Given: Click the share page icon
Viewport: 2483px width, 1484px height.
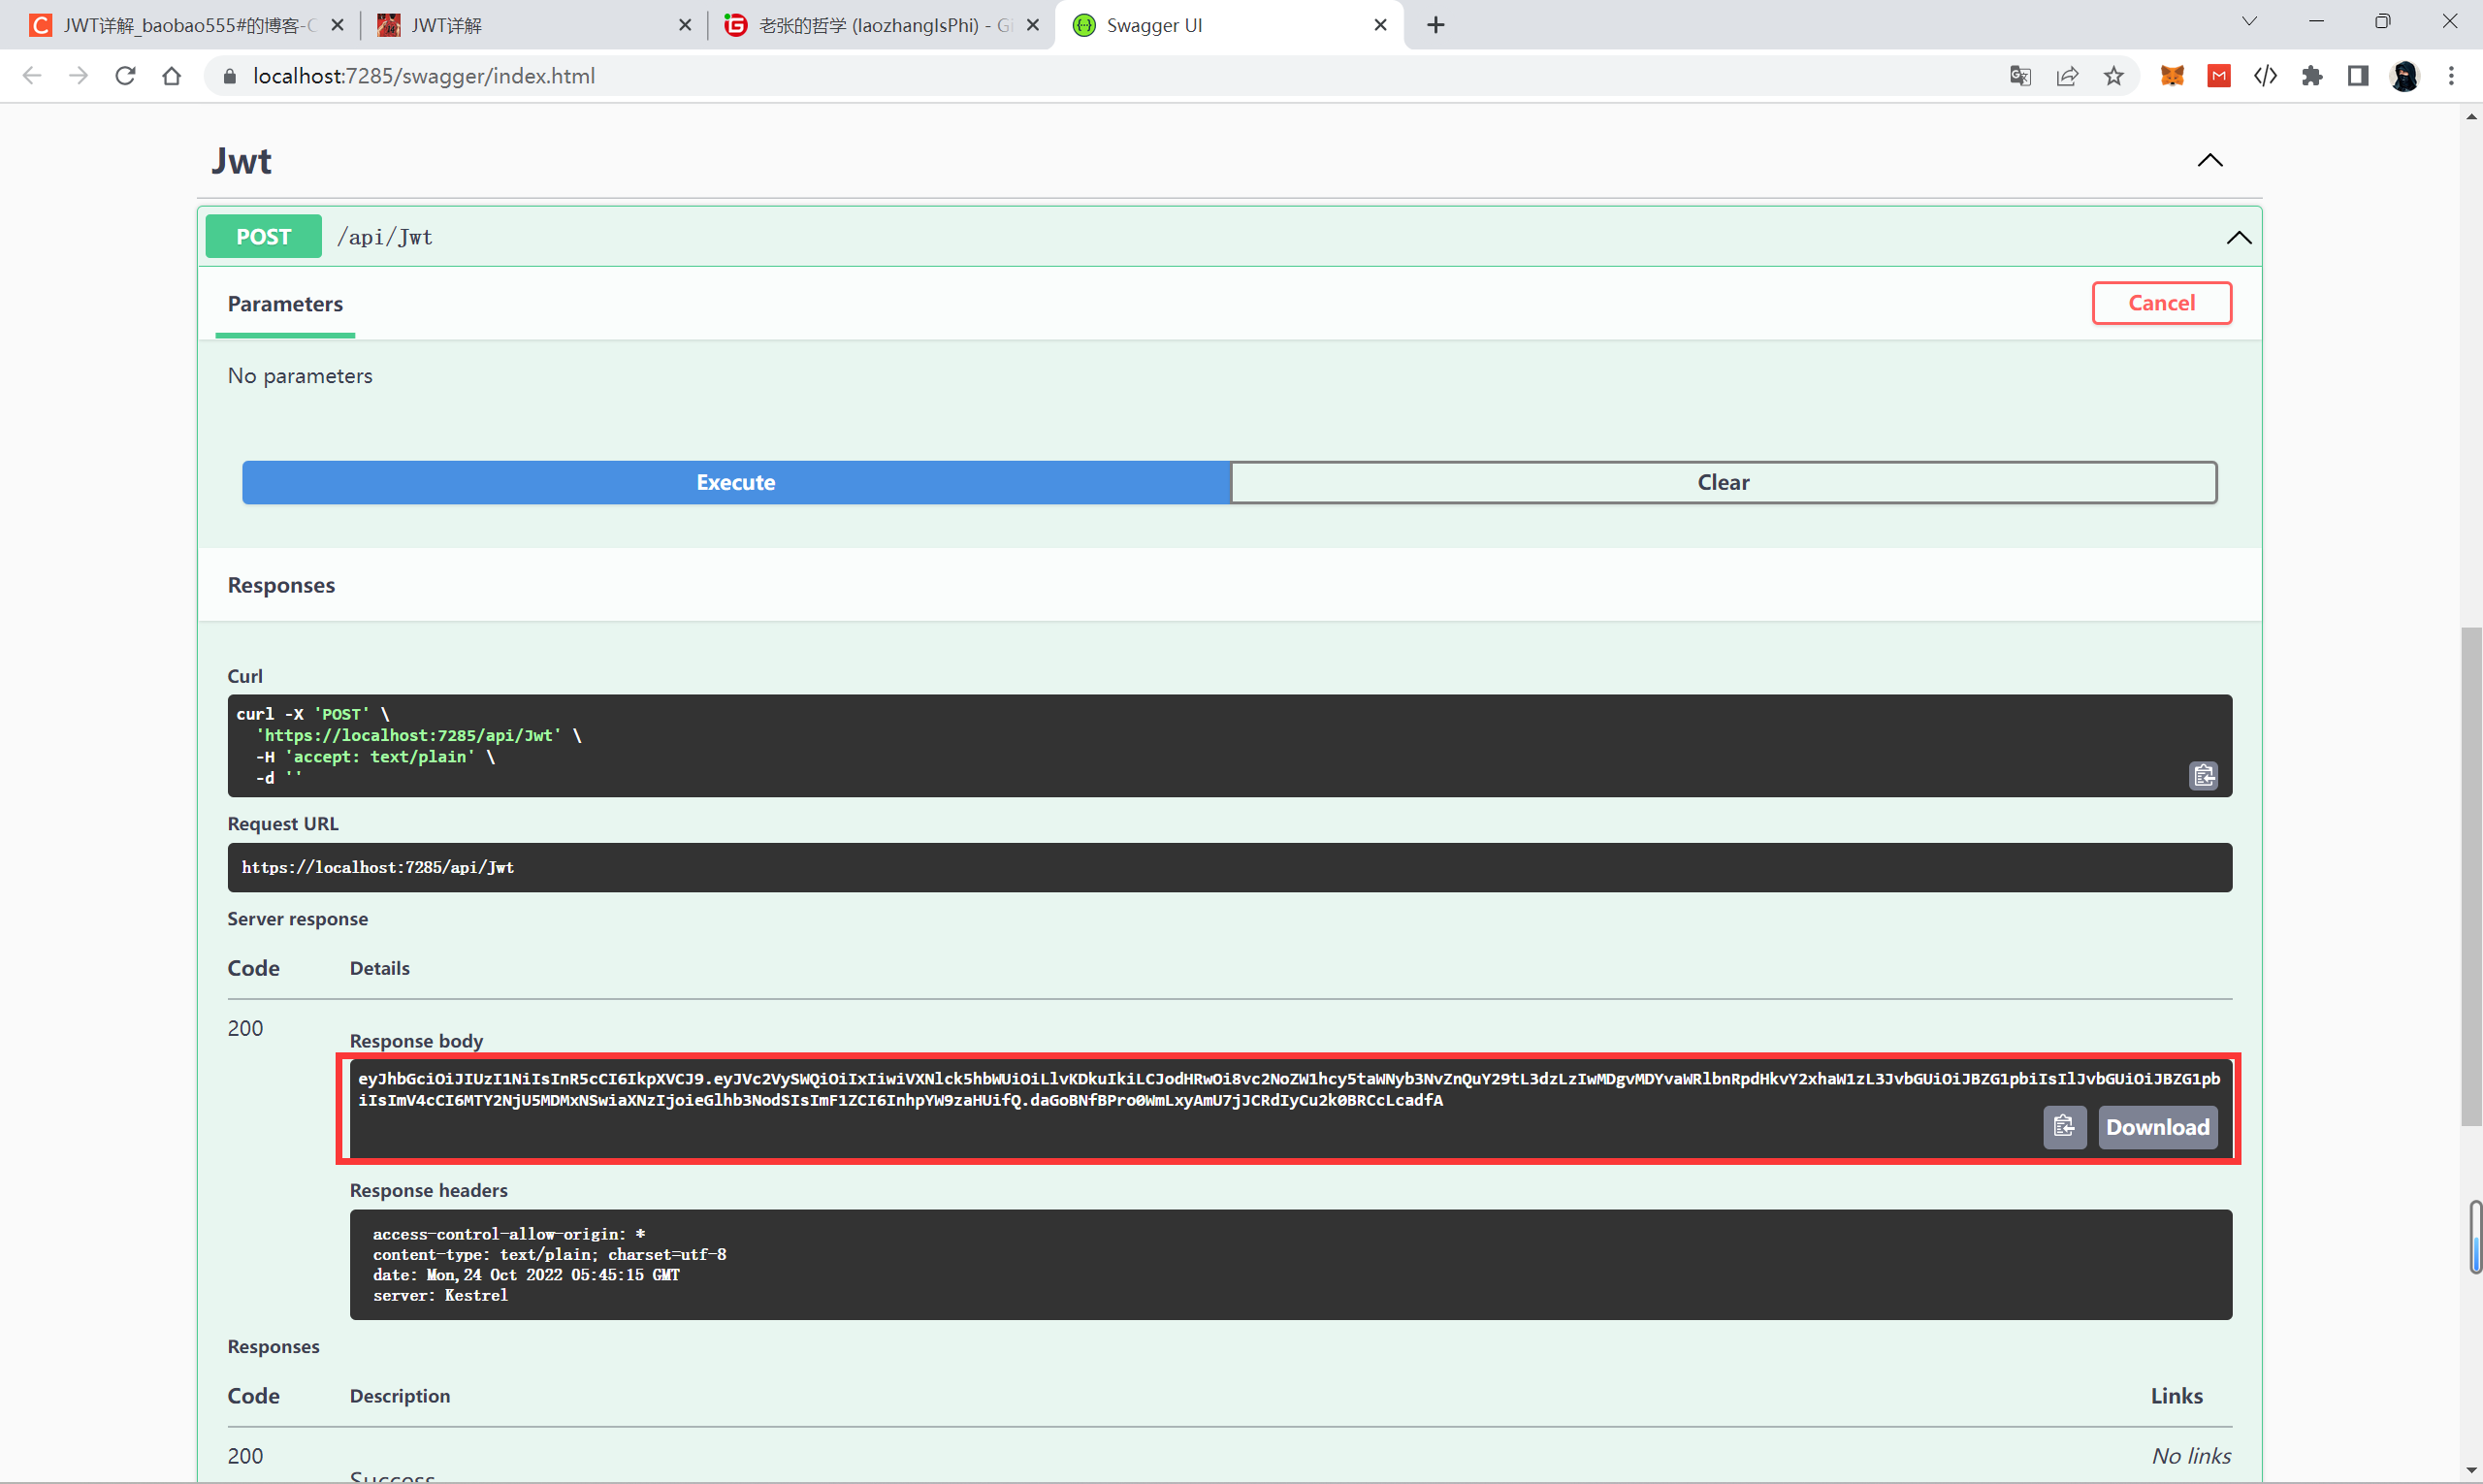Looking at the screenshot, I should click(2066, 76).
